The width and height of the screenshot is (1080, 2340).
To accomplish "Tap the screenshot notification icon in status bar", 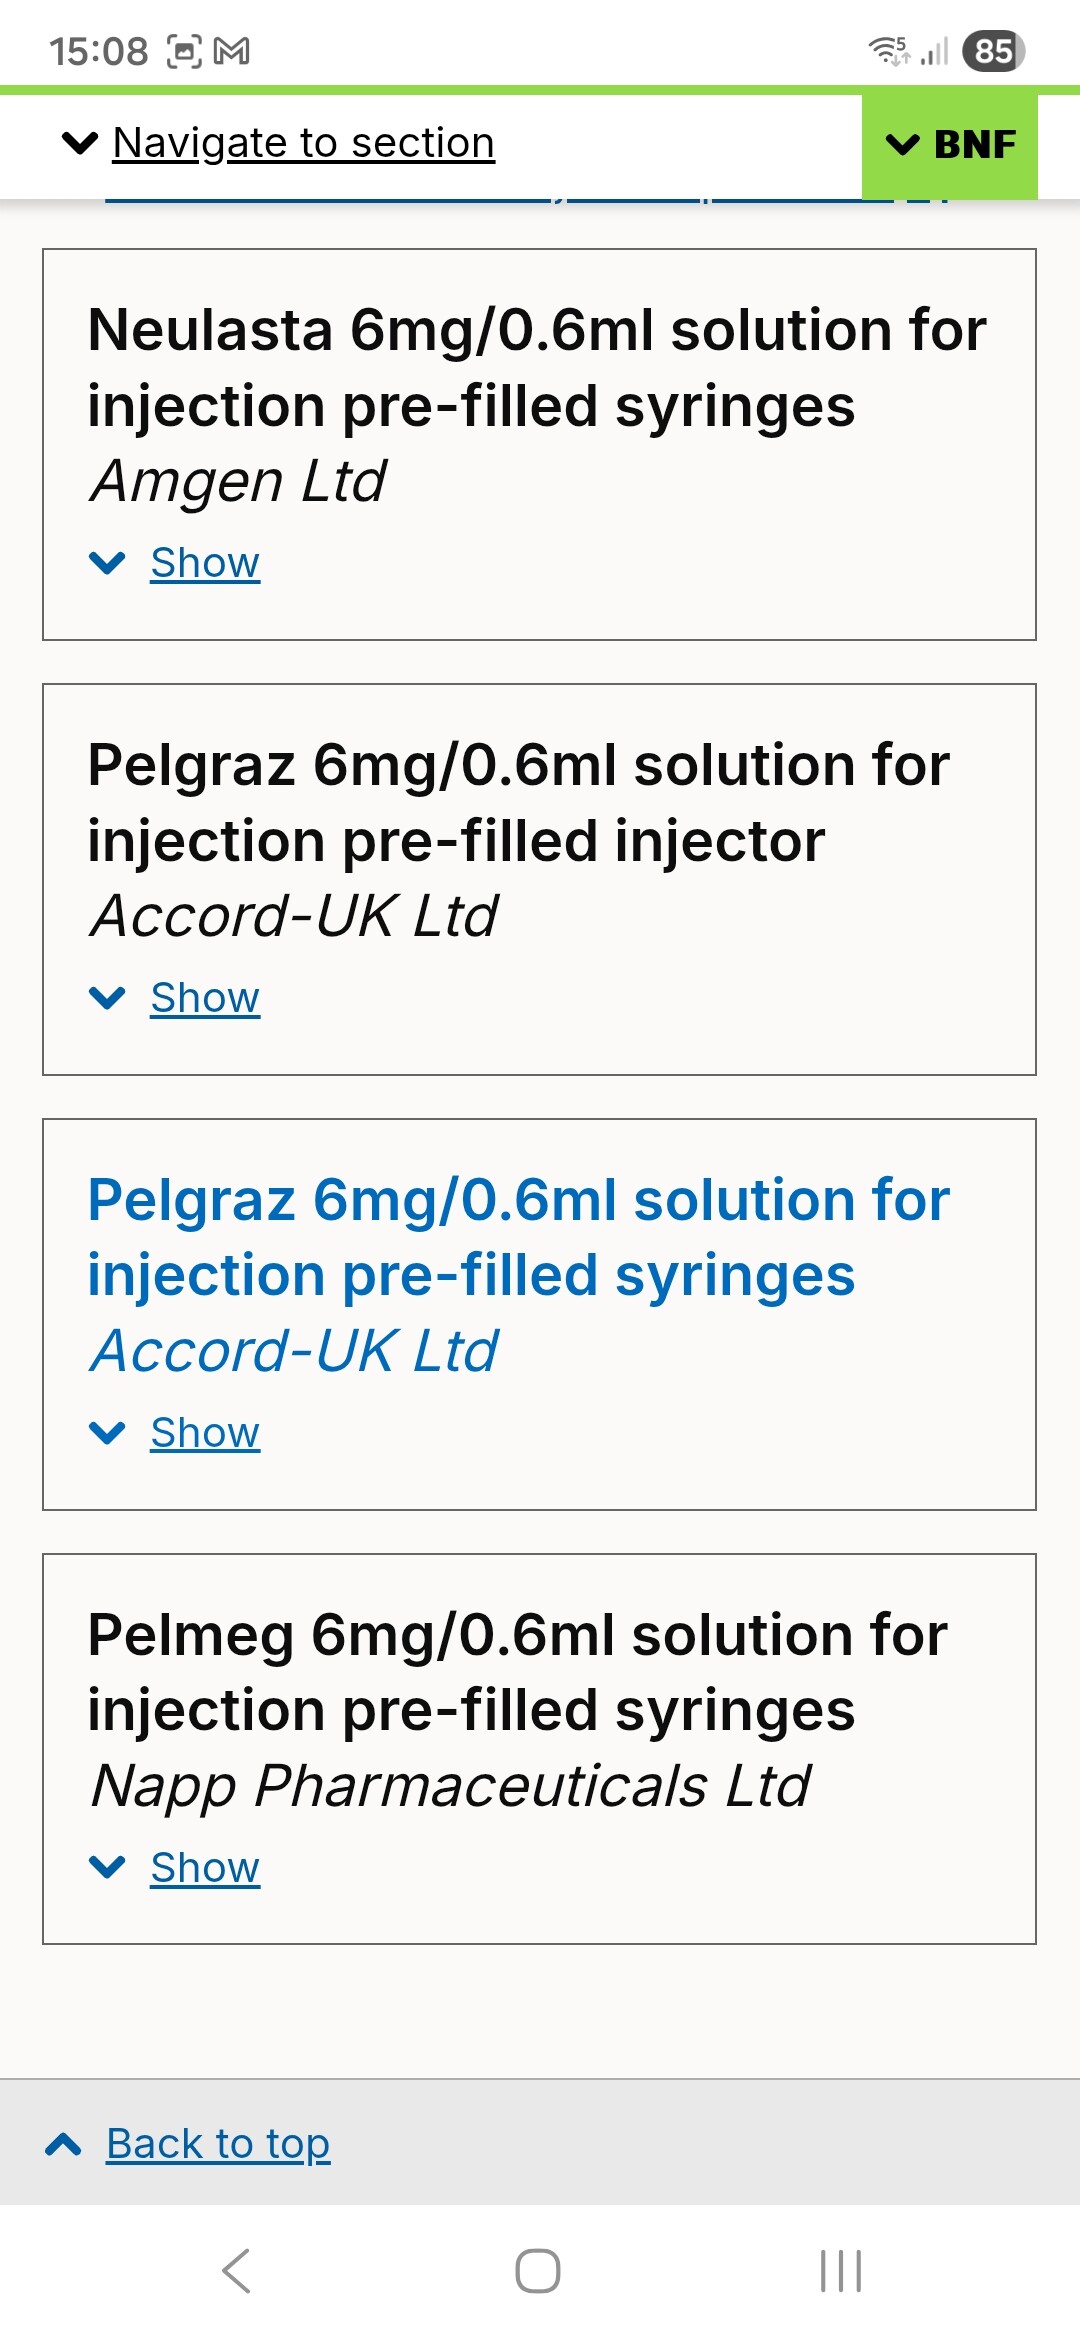I will (184, 51).
